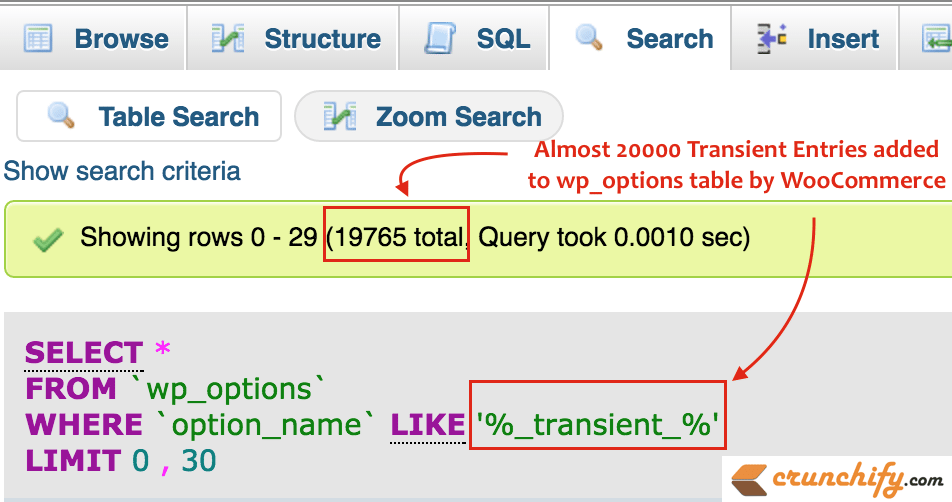Click the SQL scroll icon
Viewport: 952px width, 502px height.
(440, 39)
